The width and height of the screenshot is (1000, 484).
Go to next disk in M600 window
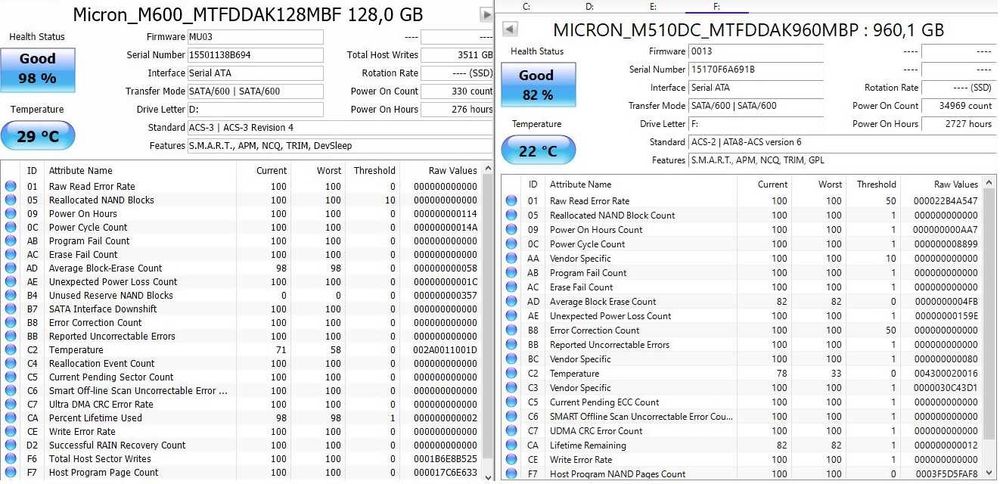[486, 14]
